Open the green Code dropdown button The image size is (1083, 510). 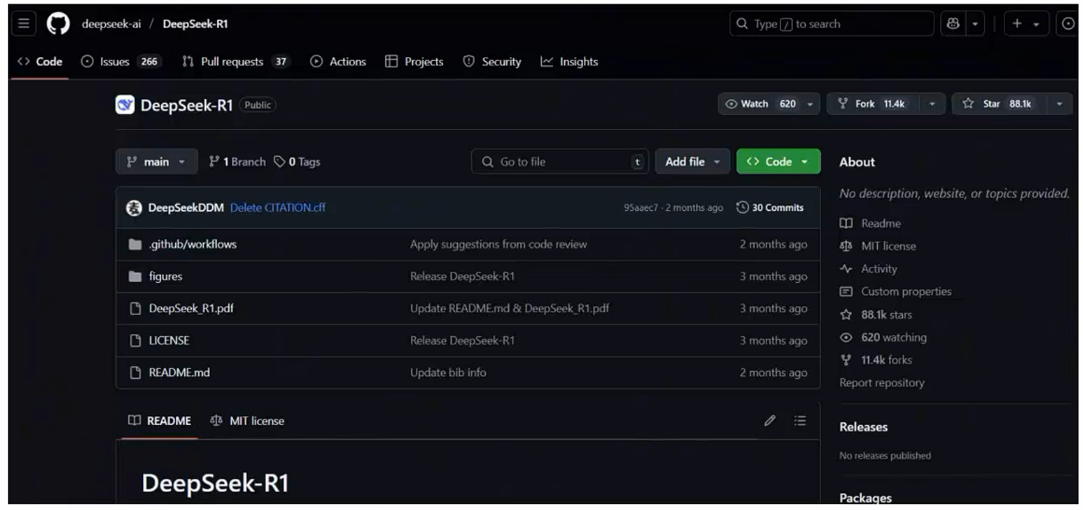coord(778,162)
